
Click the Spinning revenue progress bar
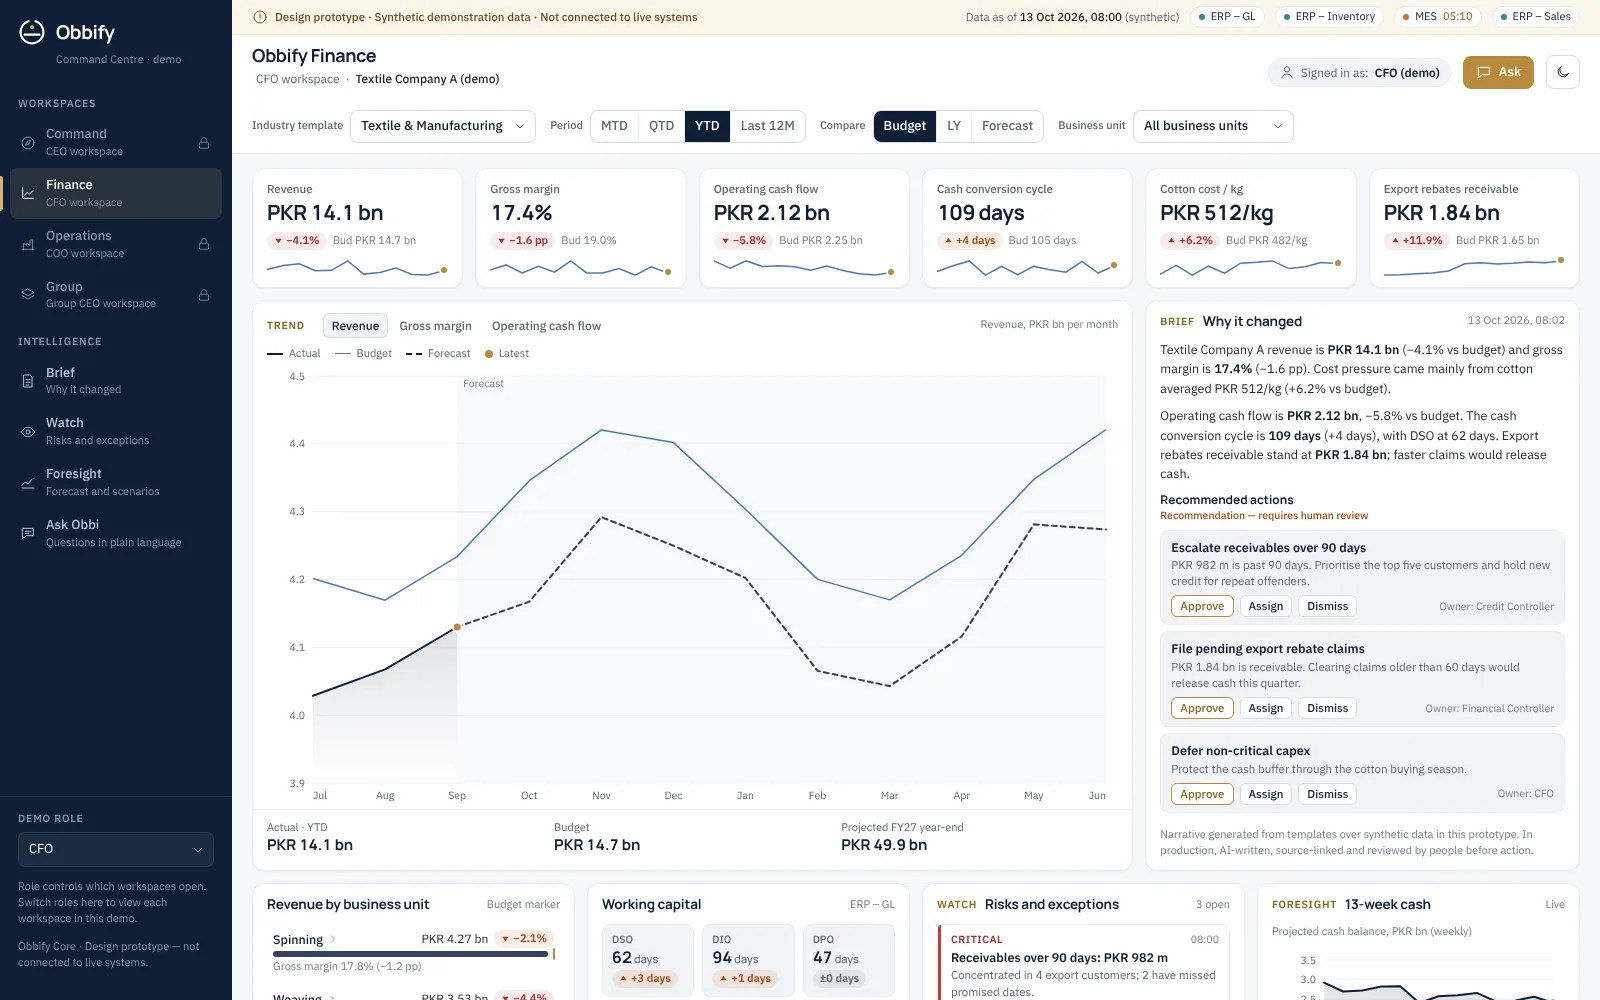point(411,954)
